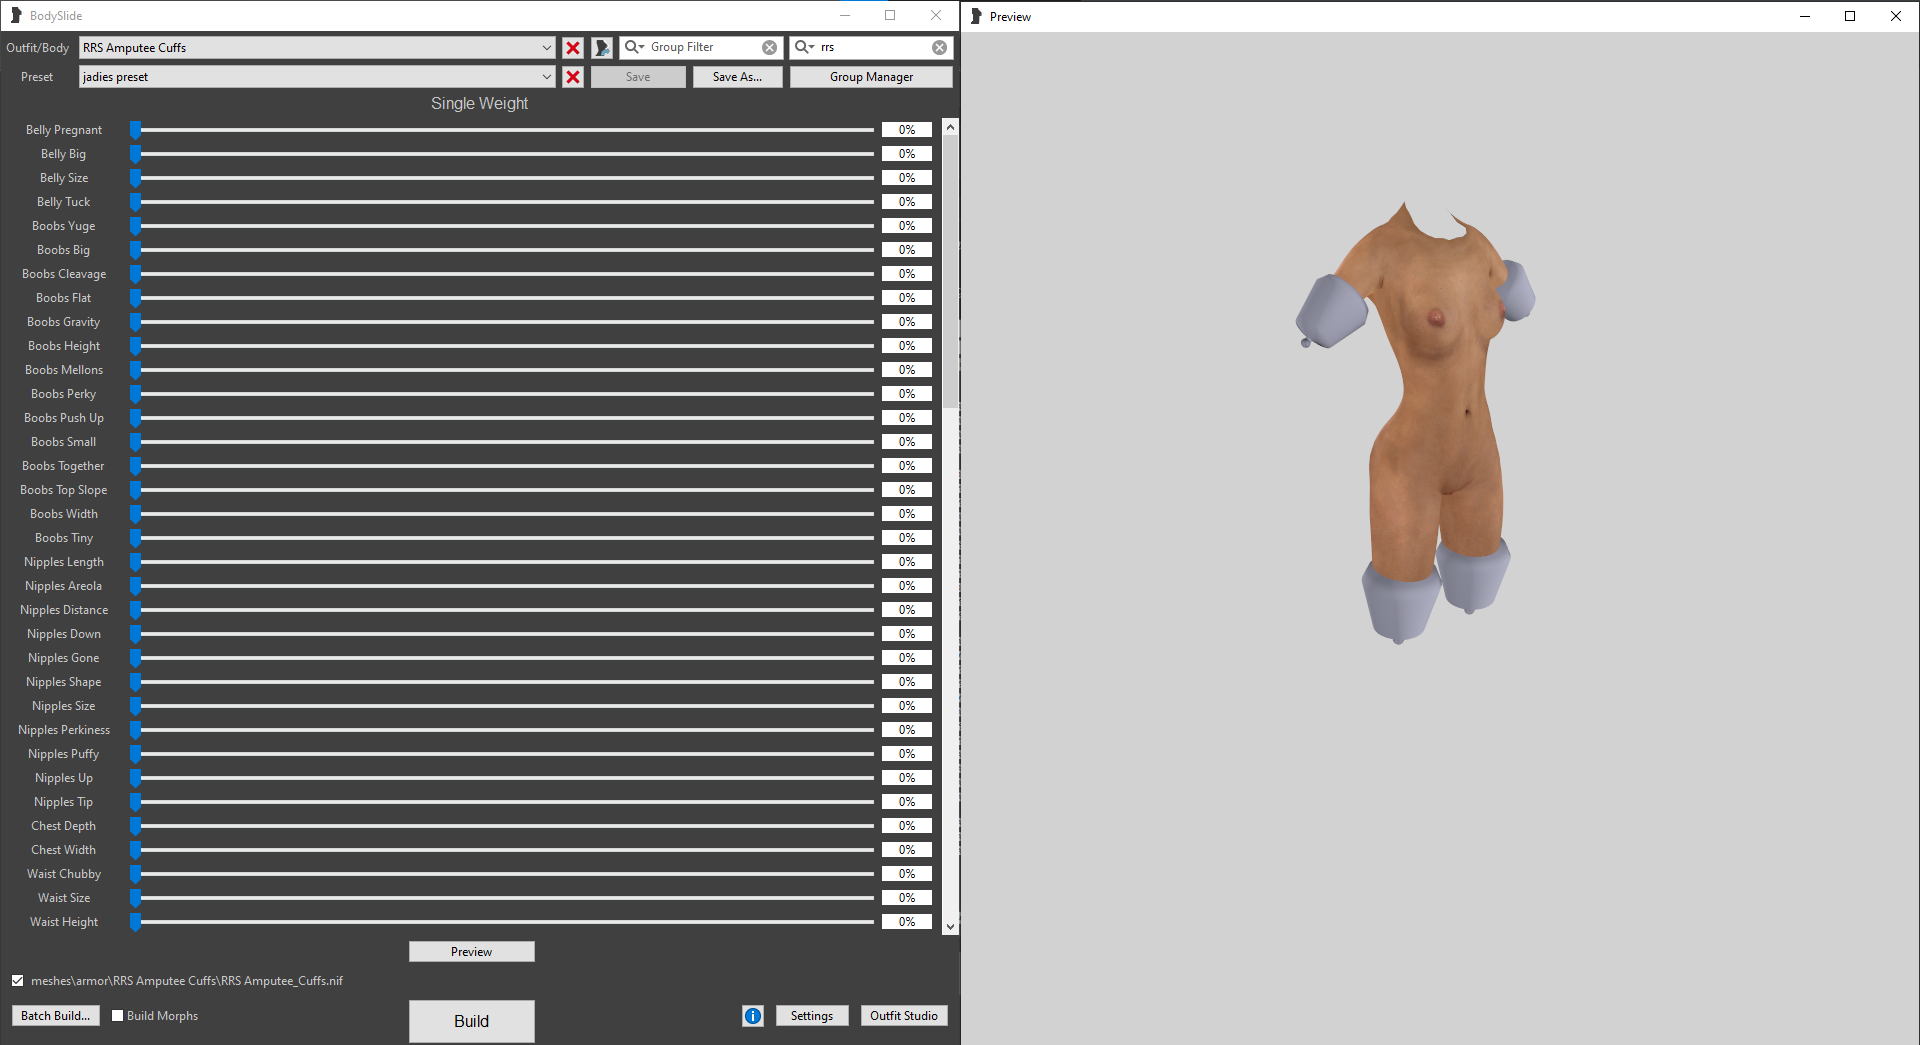This screenshot has height=1045, width=1920.
Task: Click the Boobs Mellons percentage field
Action: [907, 370]
